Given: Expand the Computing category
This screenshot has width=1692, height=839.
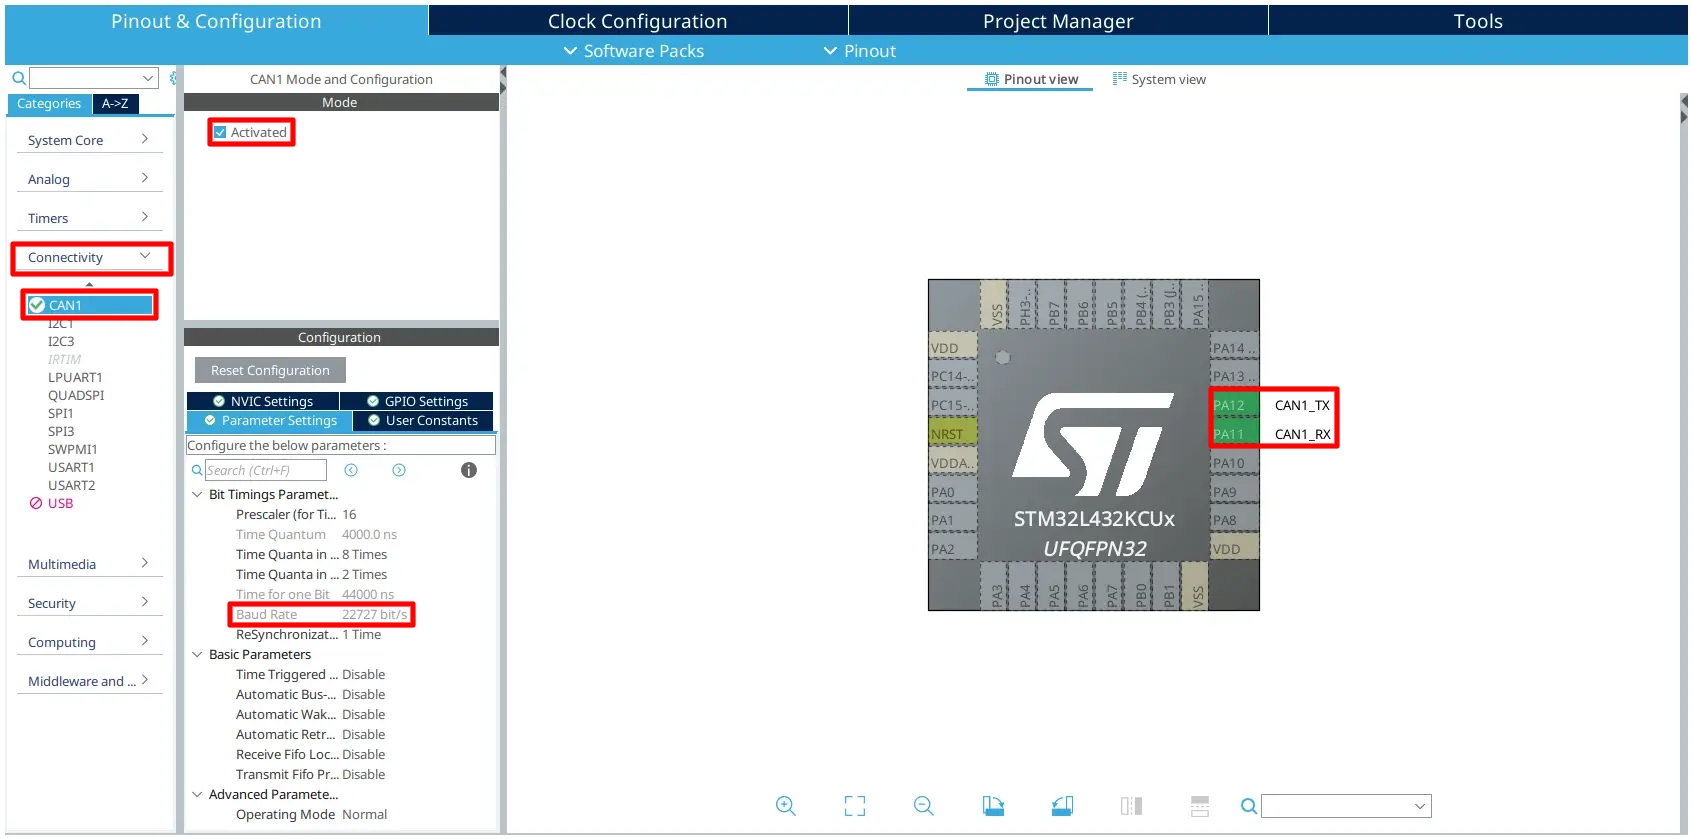Looking at the screenshot, I should coord(88,642).
